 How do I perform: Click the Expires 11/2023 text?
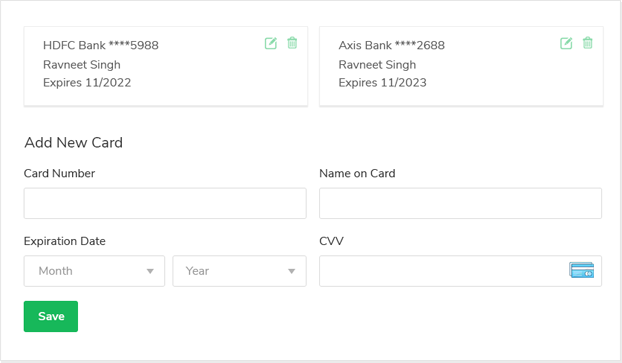[x=382, y=83]
